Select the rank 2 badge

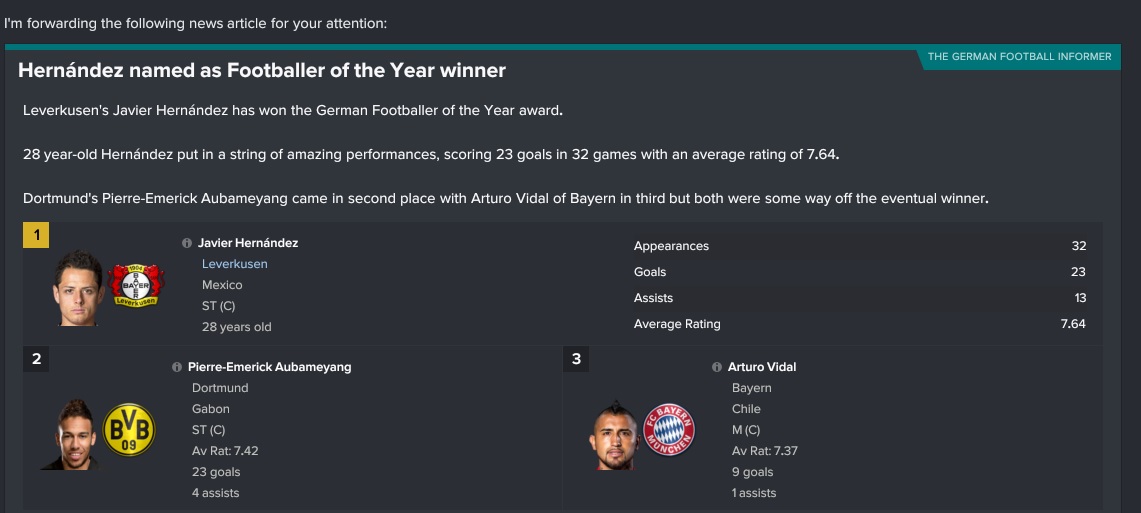click(x=36, y=359)
